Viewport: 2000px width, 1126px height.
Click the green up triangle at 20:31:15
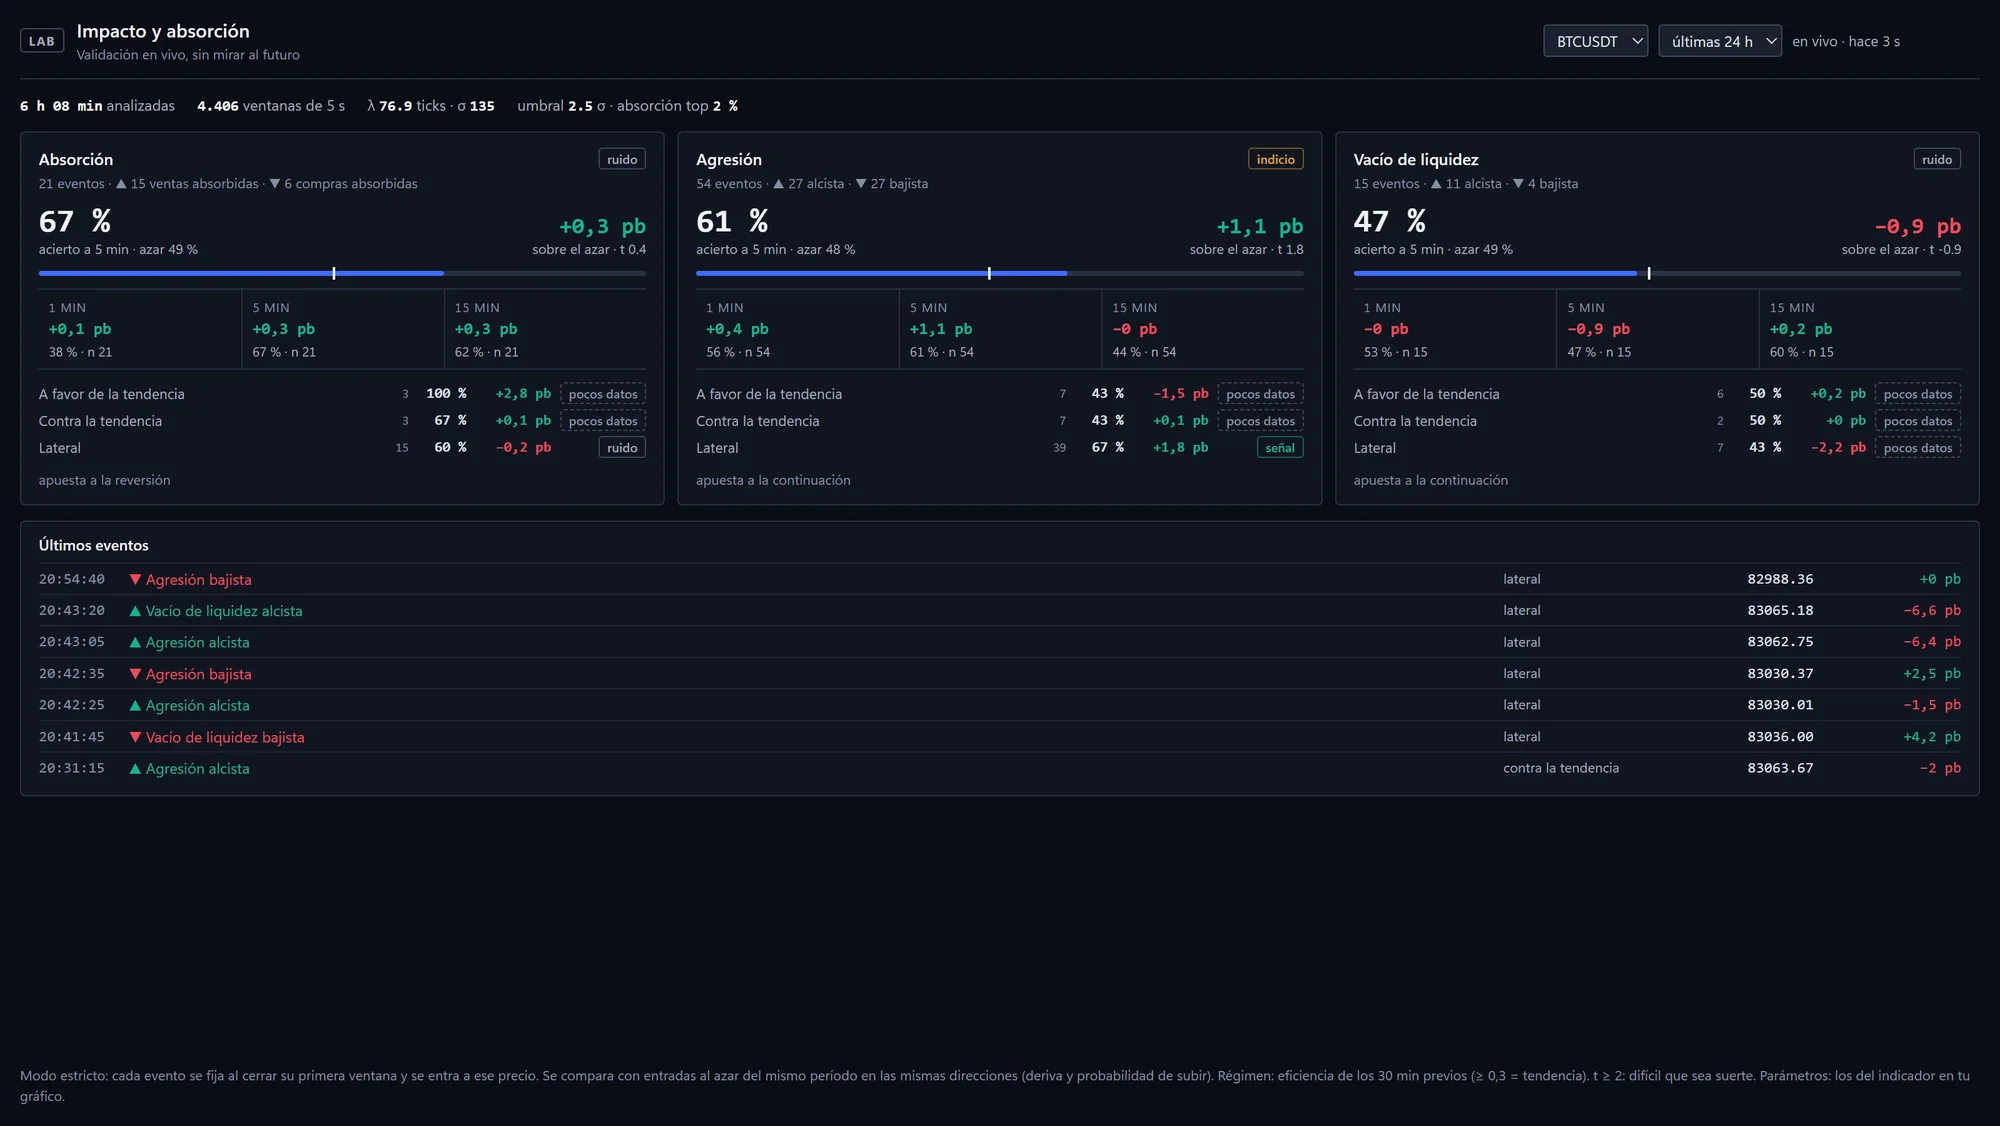pos(135,768)
